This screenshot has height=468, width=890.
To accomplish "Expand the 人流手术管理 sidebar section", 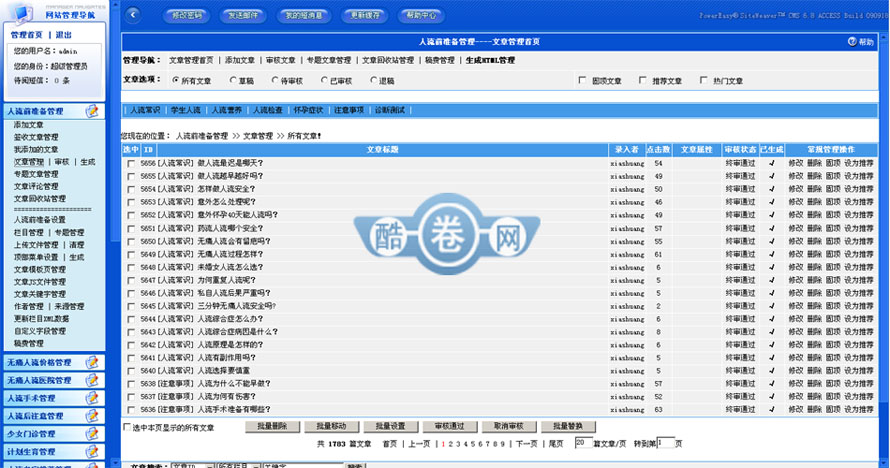I will coord(54,398).
